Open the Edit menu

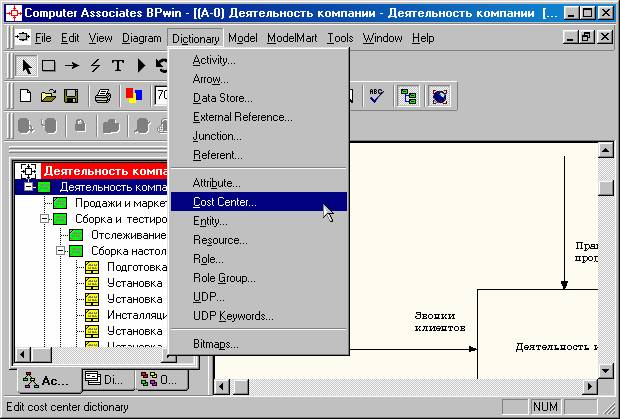point(70,38)
